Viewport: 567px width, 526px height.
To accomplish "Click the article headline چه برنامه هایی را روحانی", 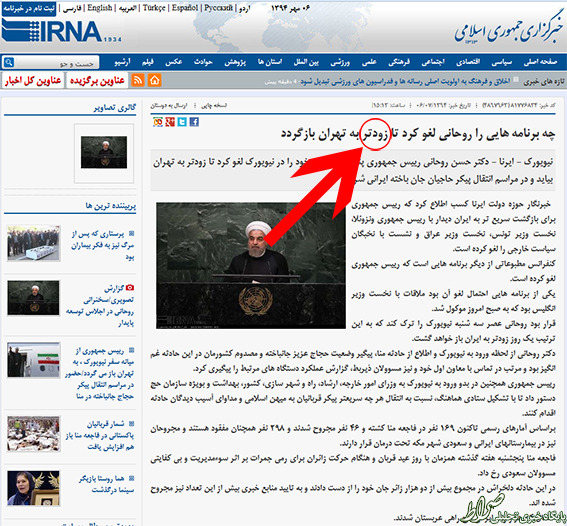I will 418,134.
